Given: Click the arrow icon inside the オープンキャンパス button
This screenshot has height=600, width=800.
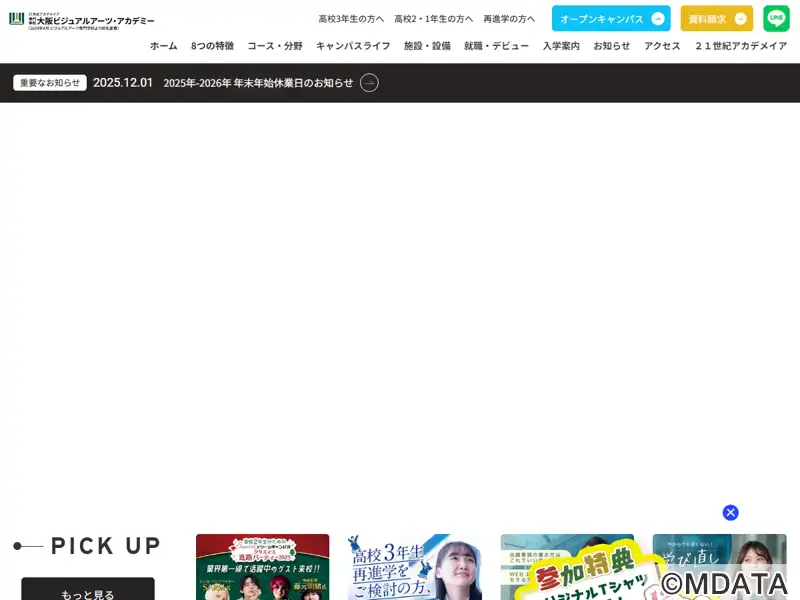Looking at the screenshot, I should click(658, 19).
